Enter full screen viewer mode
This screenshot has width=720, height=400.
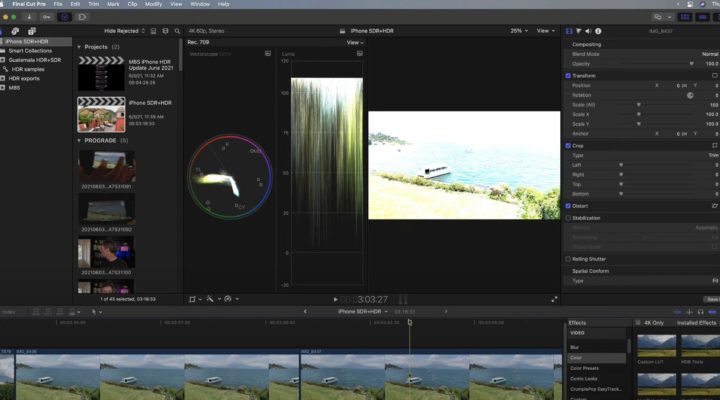554,299
